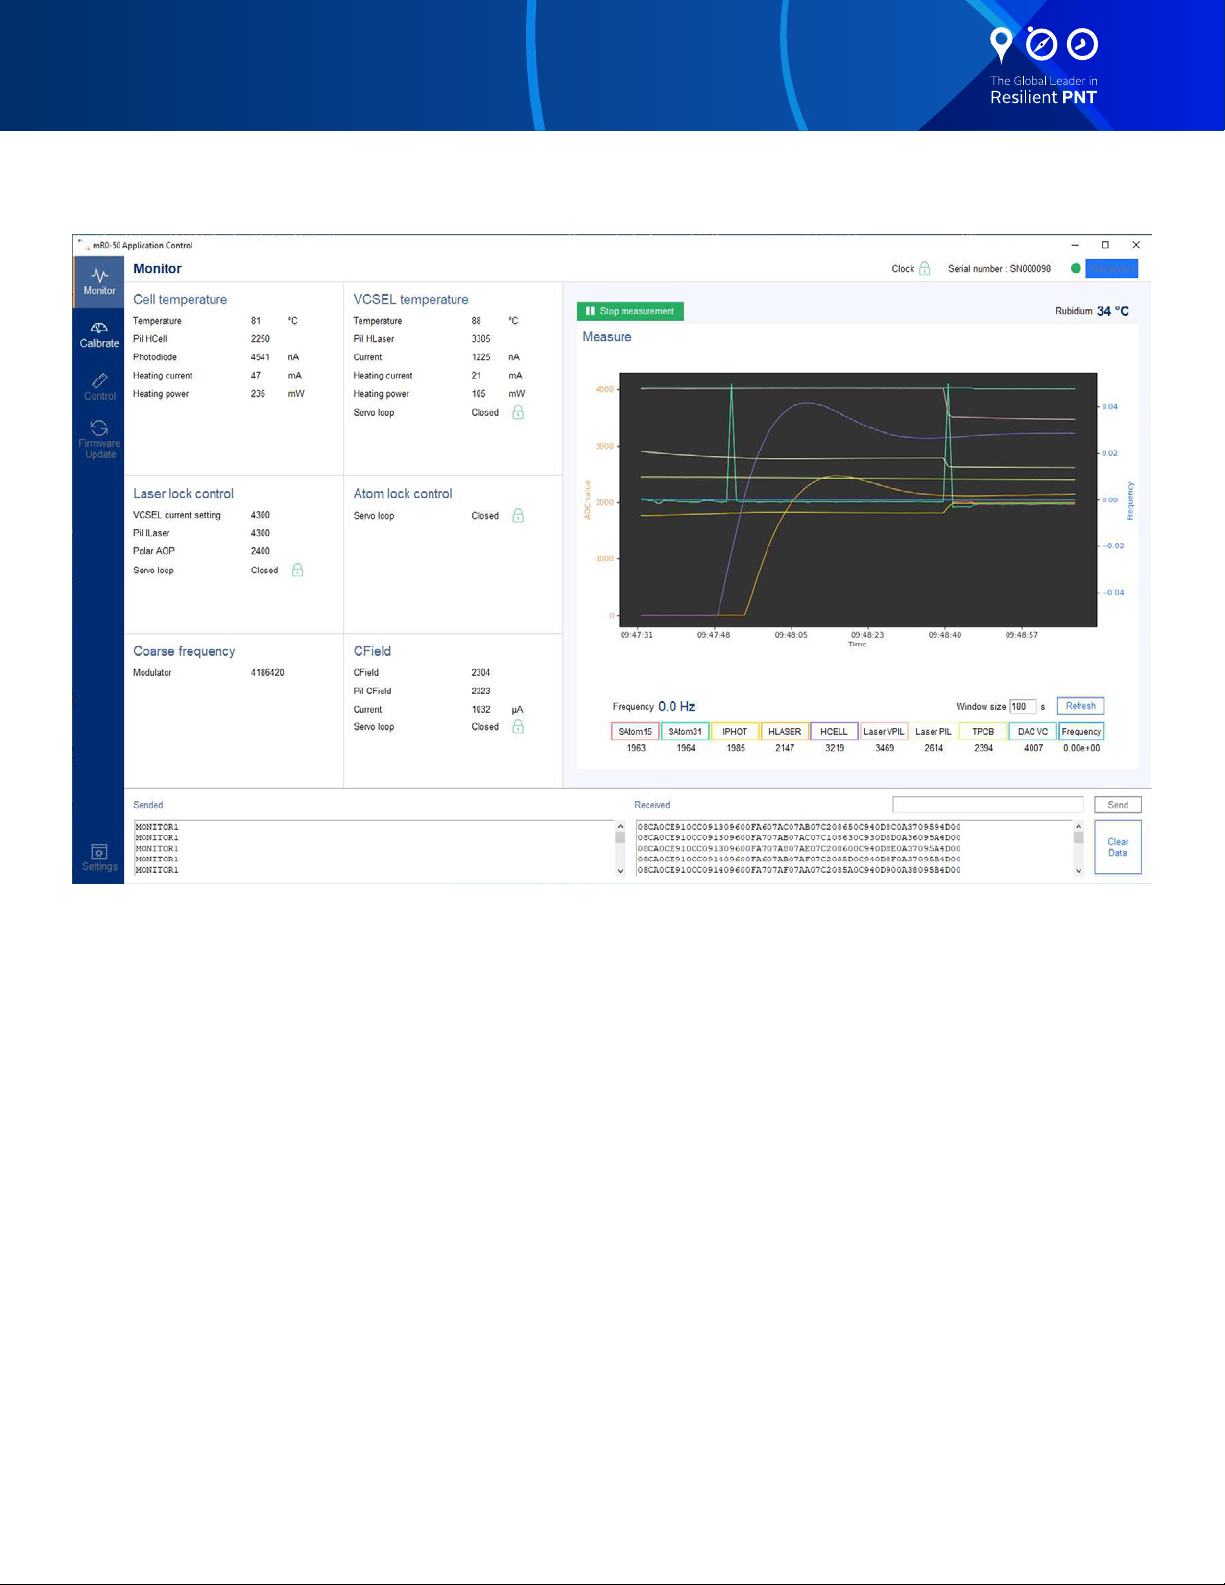Toggle the HLASER trace legend box
Viewport: 1225px width, 1585px height.
tap(784, 731)
